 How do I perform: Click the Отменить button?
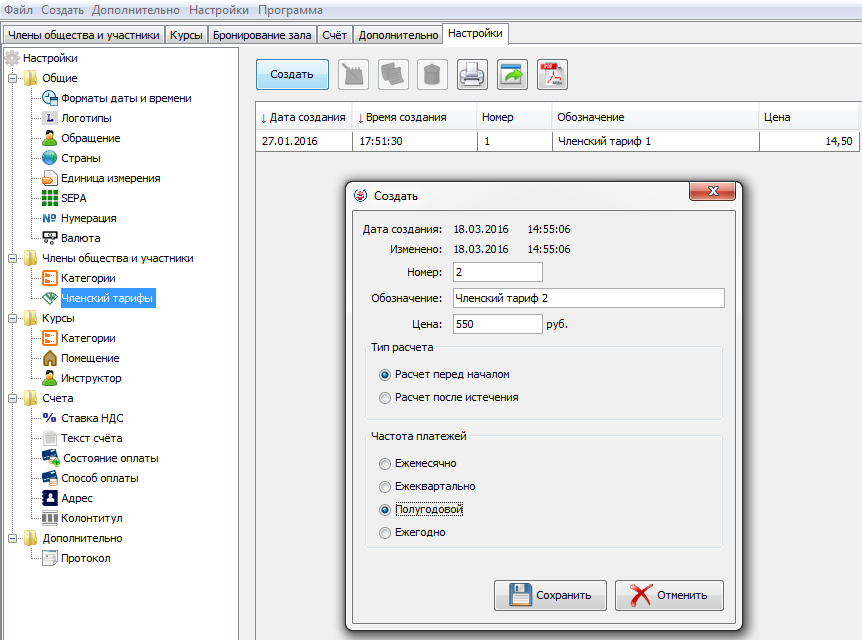(669, 595)
